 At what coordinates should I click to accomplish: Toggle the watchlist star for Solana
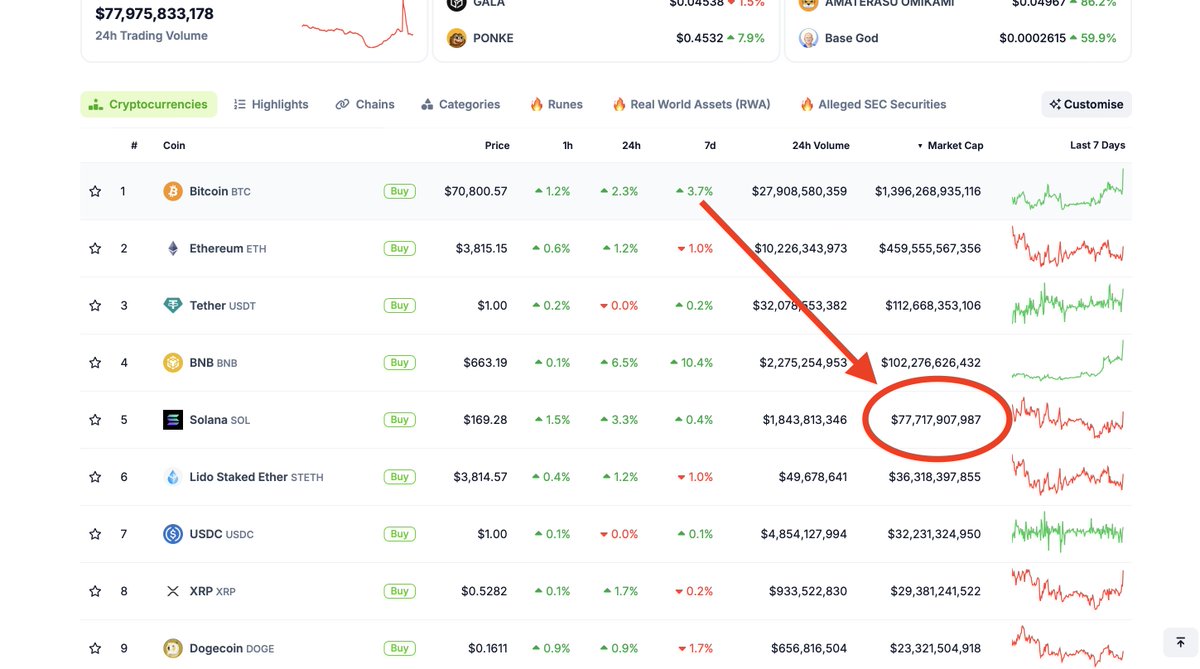(93, 419)
